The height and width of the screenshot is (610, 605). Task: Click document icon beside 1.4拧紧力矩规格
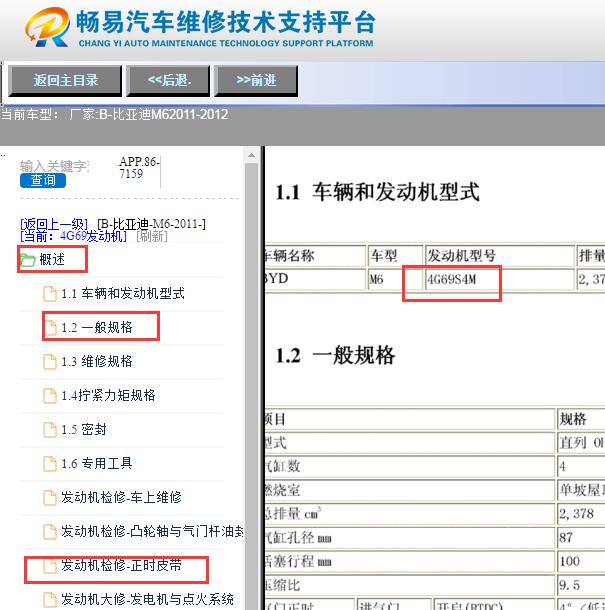49,396
